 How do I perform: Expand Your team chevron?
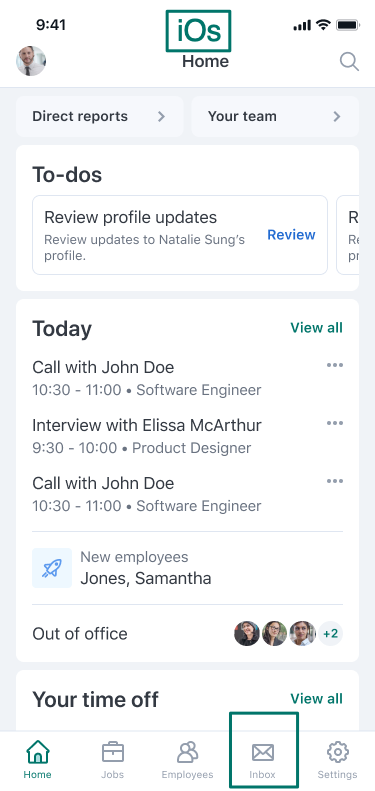337,117
